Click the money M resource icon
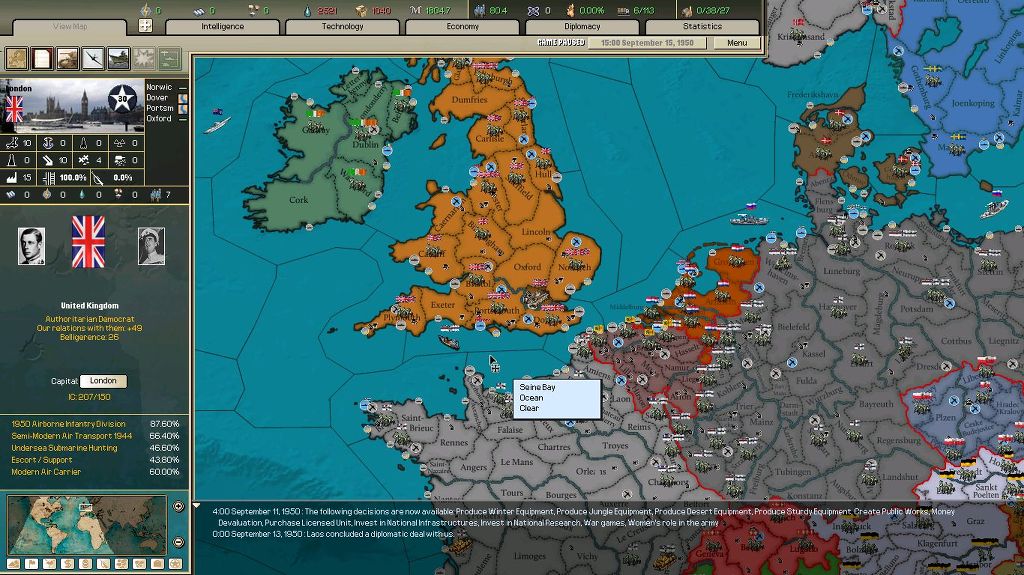Viewport: 1024px width, 575px height. (415, 10)
